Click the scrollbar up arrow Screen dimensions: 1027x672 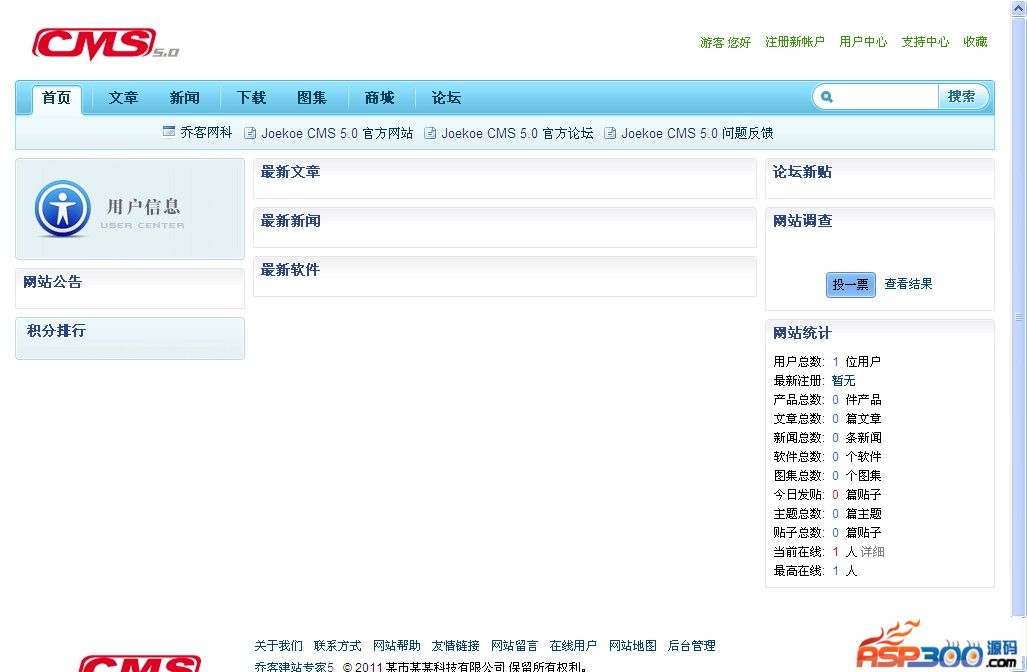pos(1019,9)
